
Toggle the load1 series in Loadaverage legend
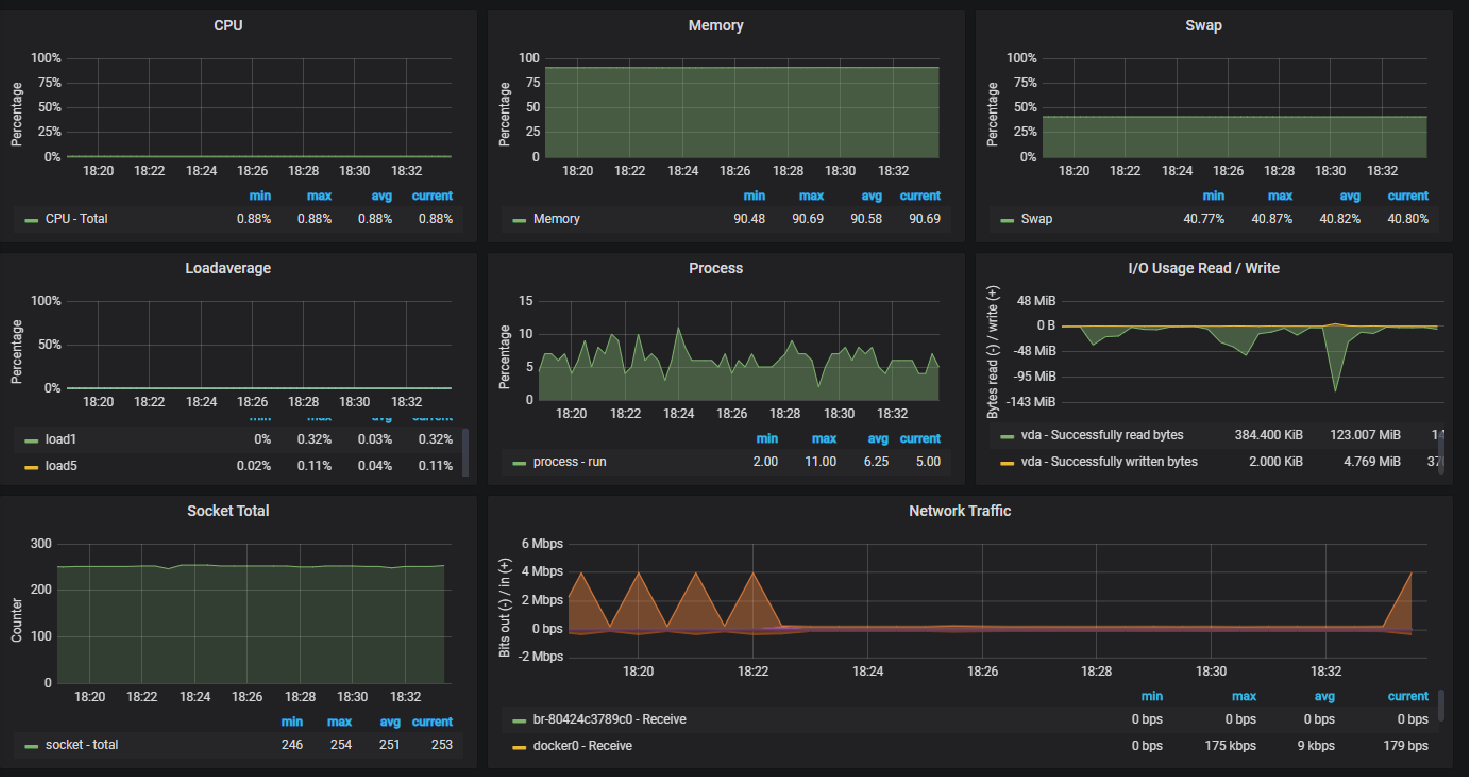[61, 439]
